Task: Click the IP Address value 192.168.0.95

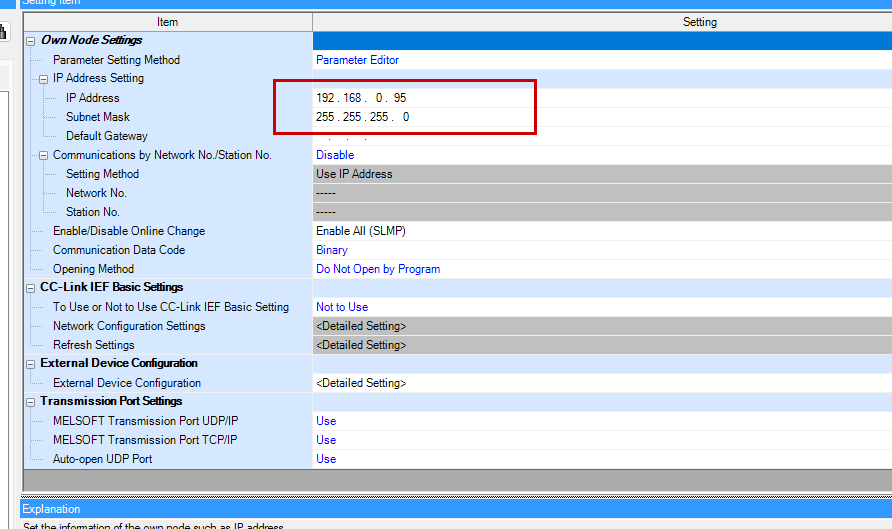Action: (x=361, y=98)
